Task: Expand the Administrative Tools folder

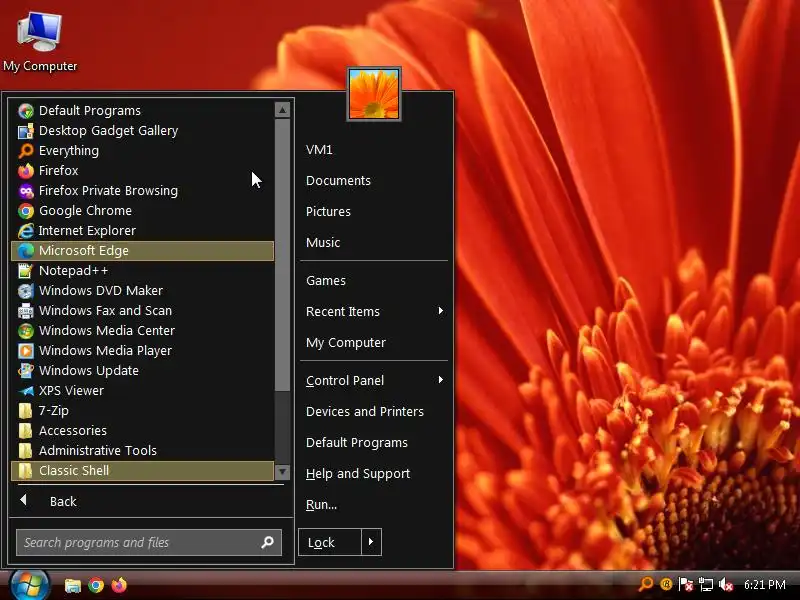Action: [143, 451]
